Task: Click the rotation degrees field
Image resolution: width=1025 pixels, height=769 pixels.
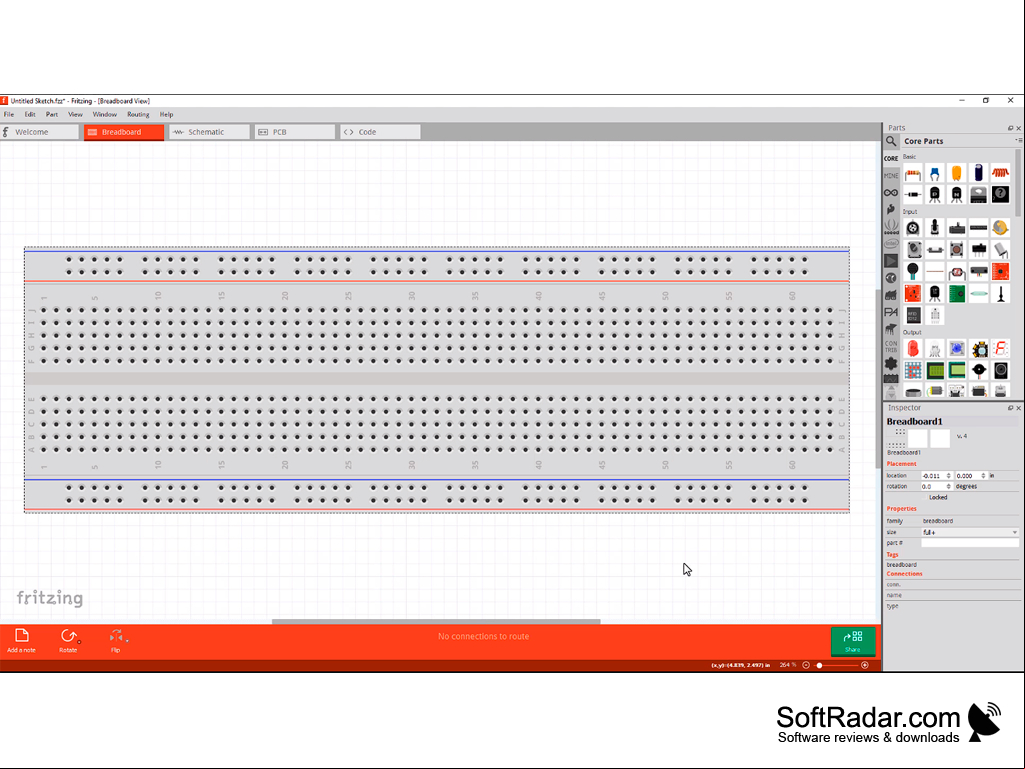Action: pyautogui.click(x=935, y=487)
